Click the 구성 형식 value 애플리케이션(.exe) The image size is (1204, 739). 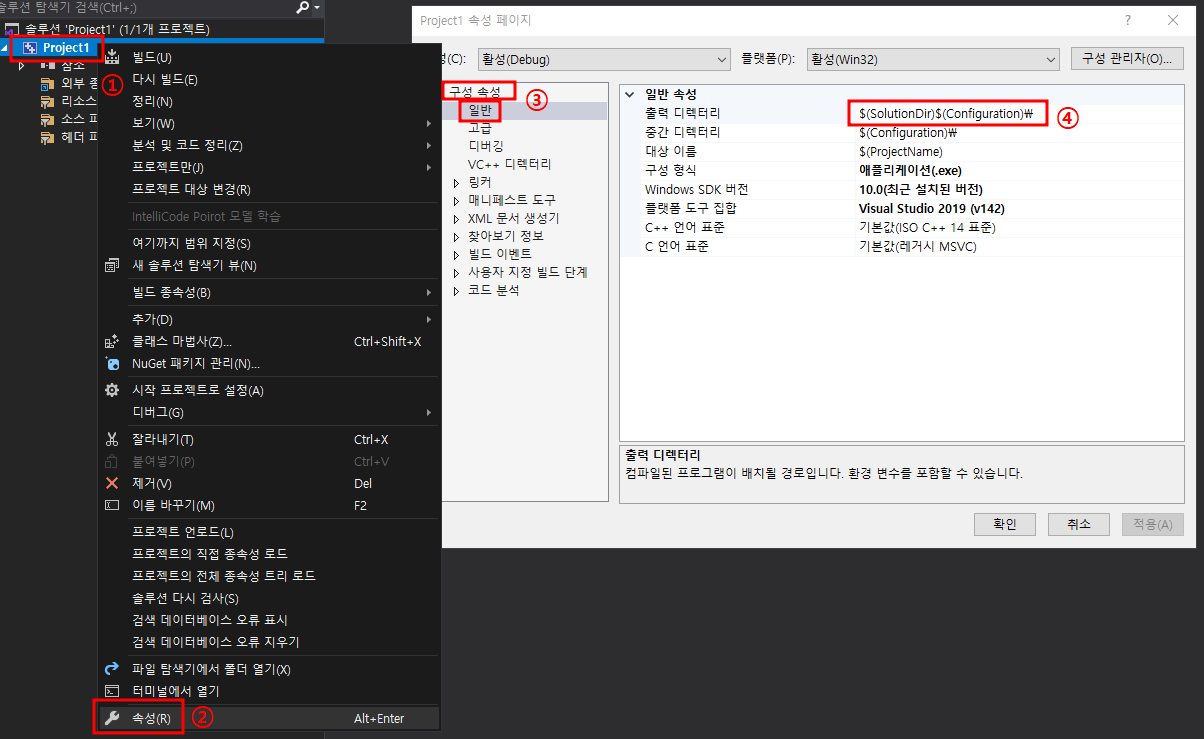910,170
